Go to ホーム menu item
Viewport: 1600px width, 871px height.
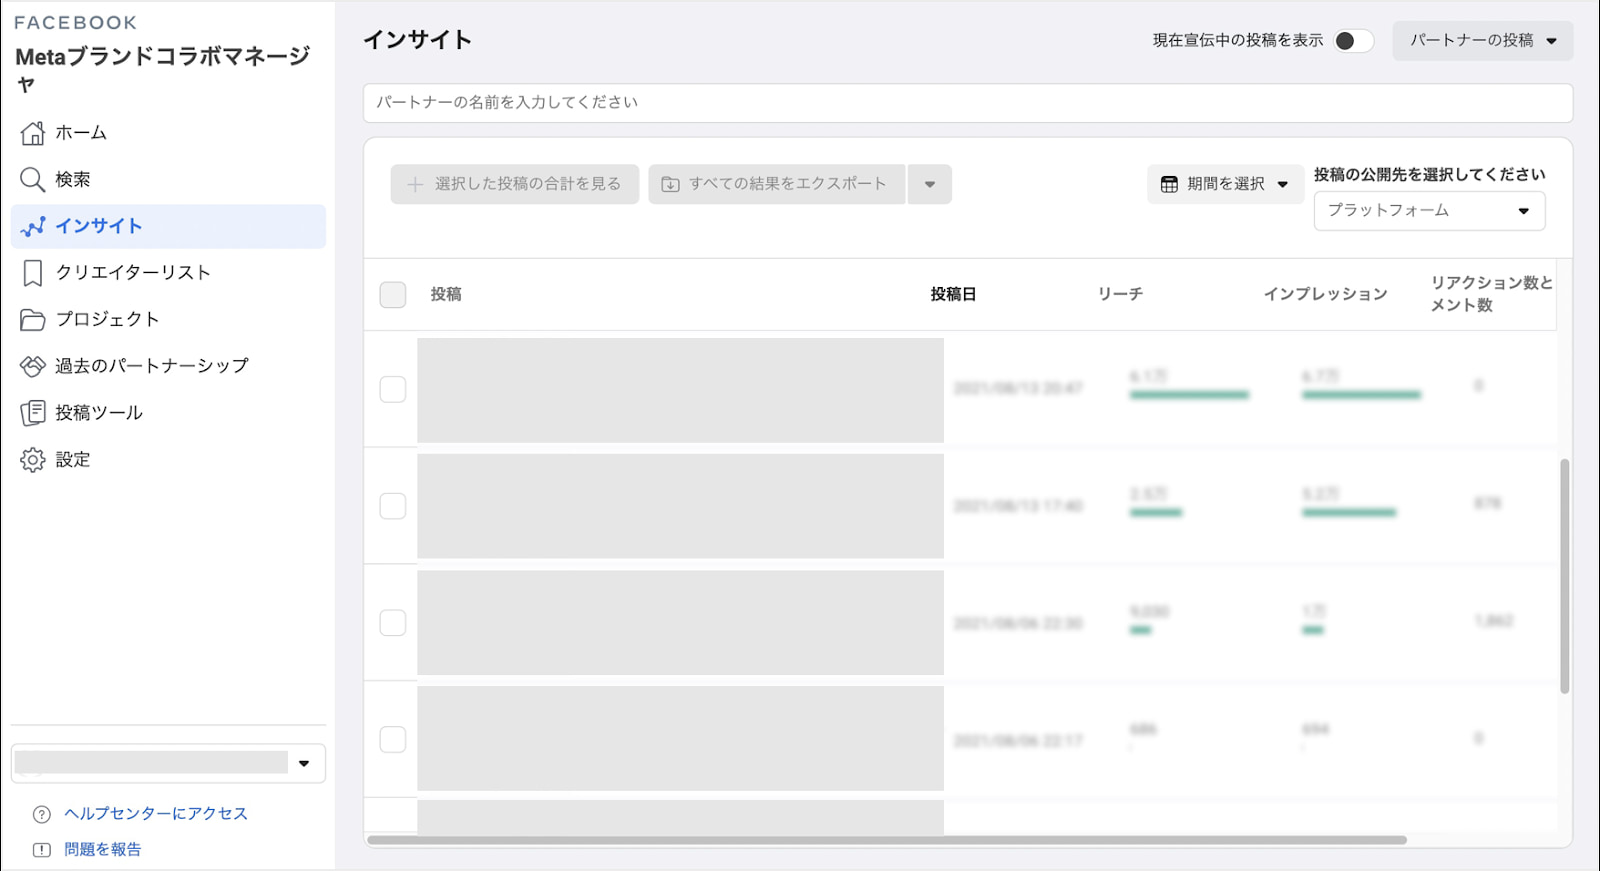pyautogui.click(x=168, y=133)
